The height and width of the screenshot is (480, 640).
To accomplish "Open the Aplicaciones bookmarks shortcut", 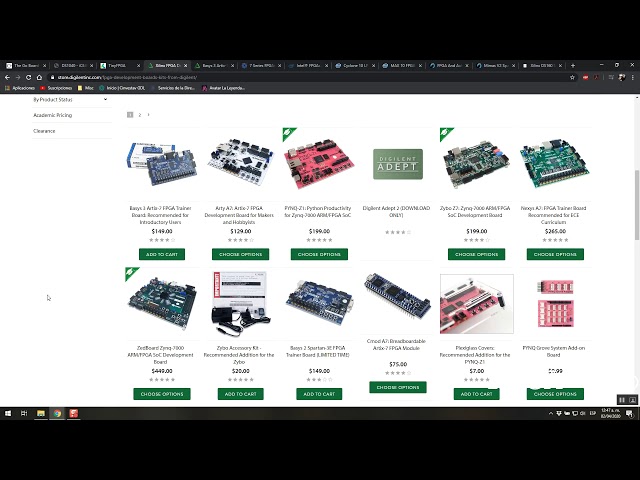I will 20,88.
